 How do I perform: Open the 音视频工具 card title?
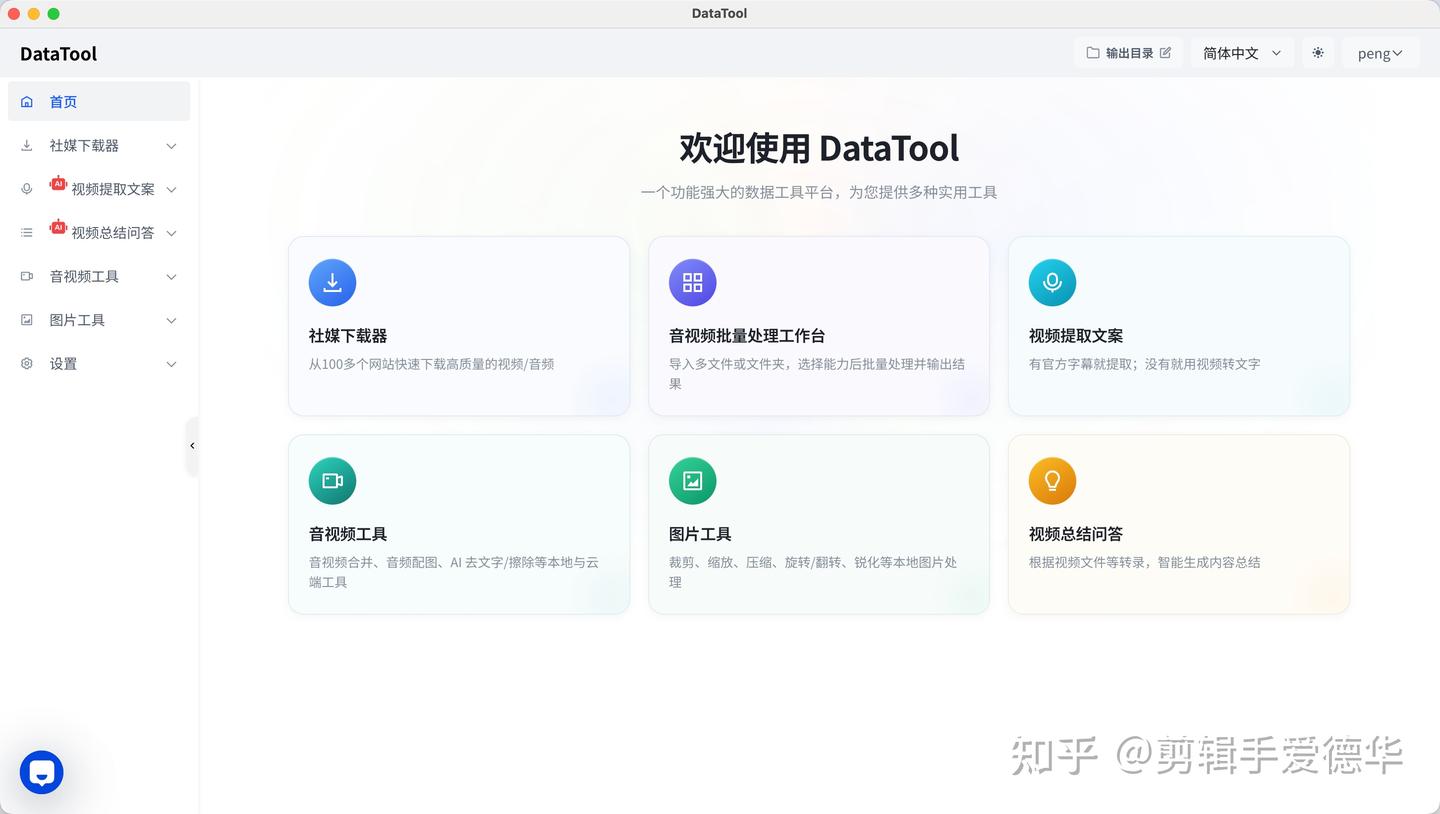coord(348,534)
